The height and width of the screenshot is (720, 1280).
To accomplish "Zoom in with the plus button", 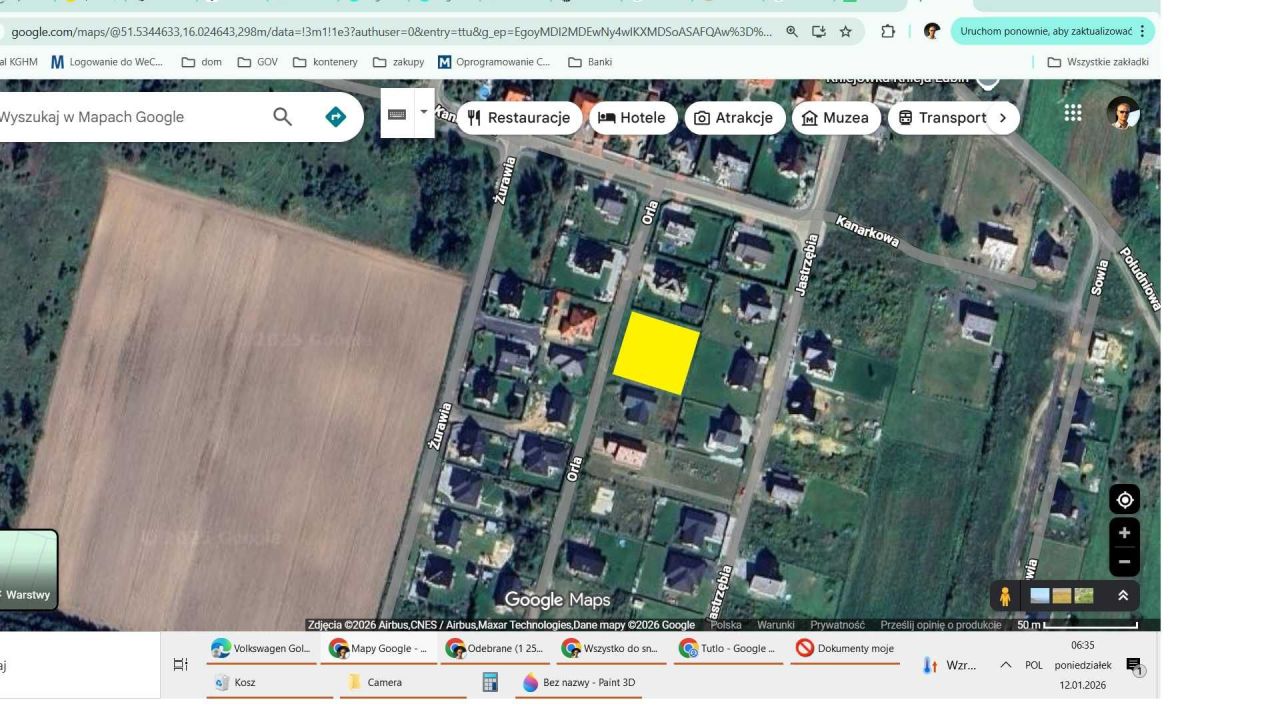I will (x=1124, y=533).
